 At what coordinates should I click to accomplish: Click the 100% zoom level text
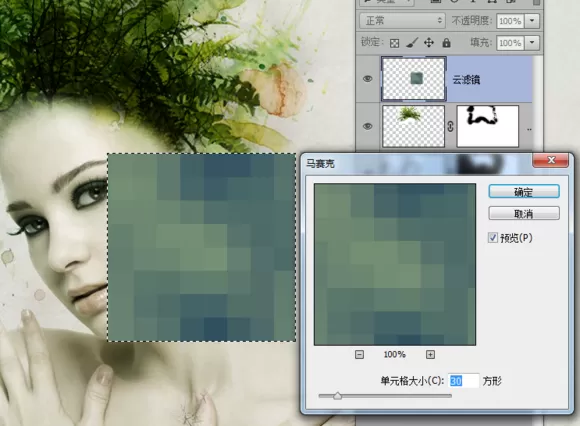click(x=395, y=355)
